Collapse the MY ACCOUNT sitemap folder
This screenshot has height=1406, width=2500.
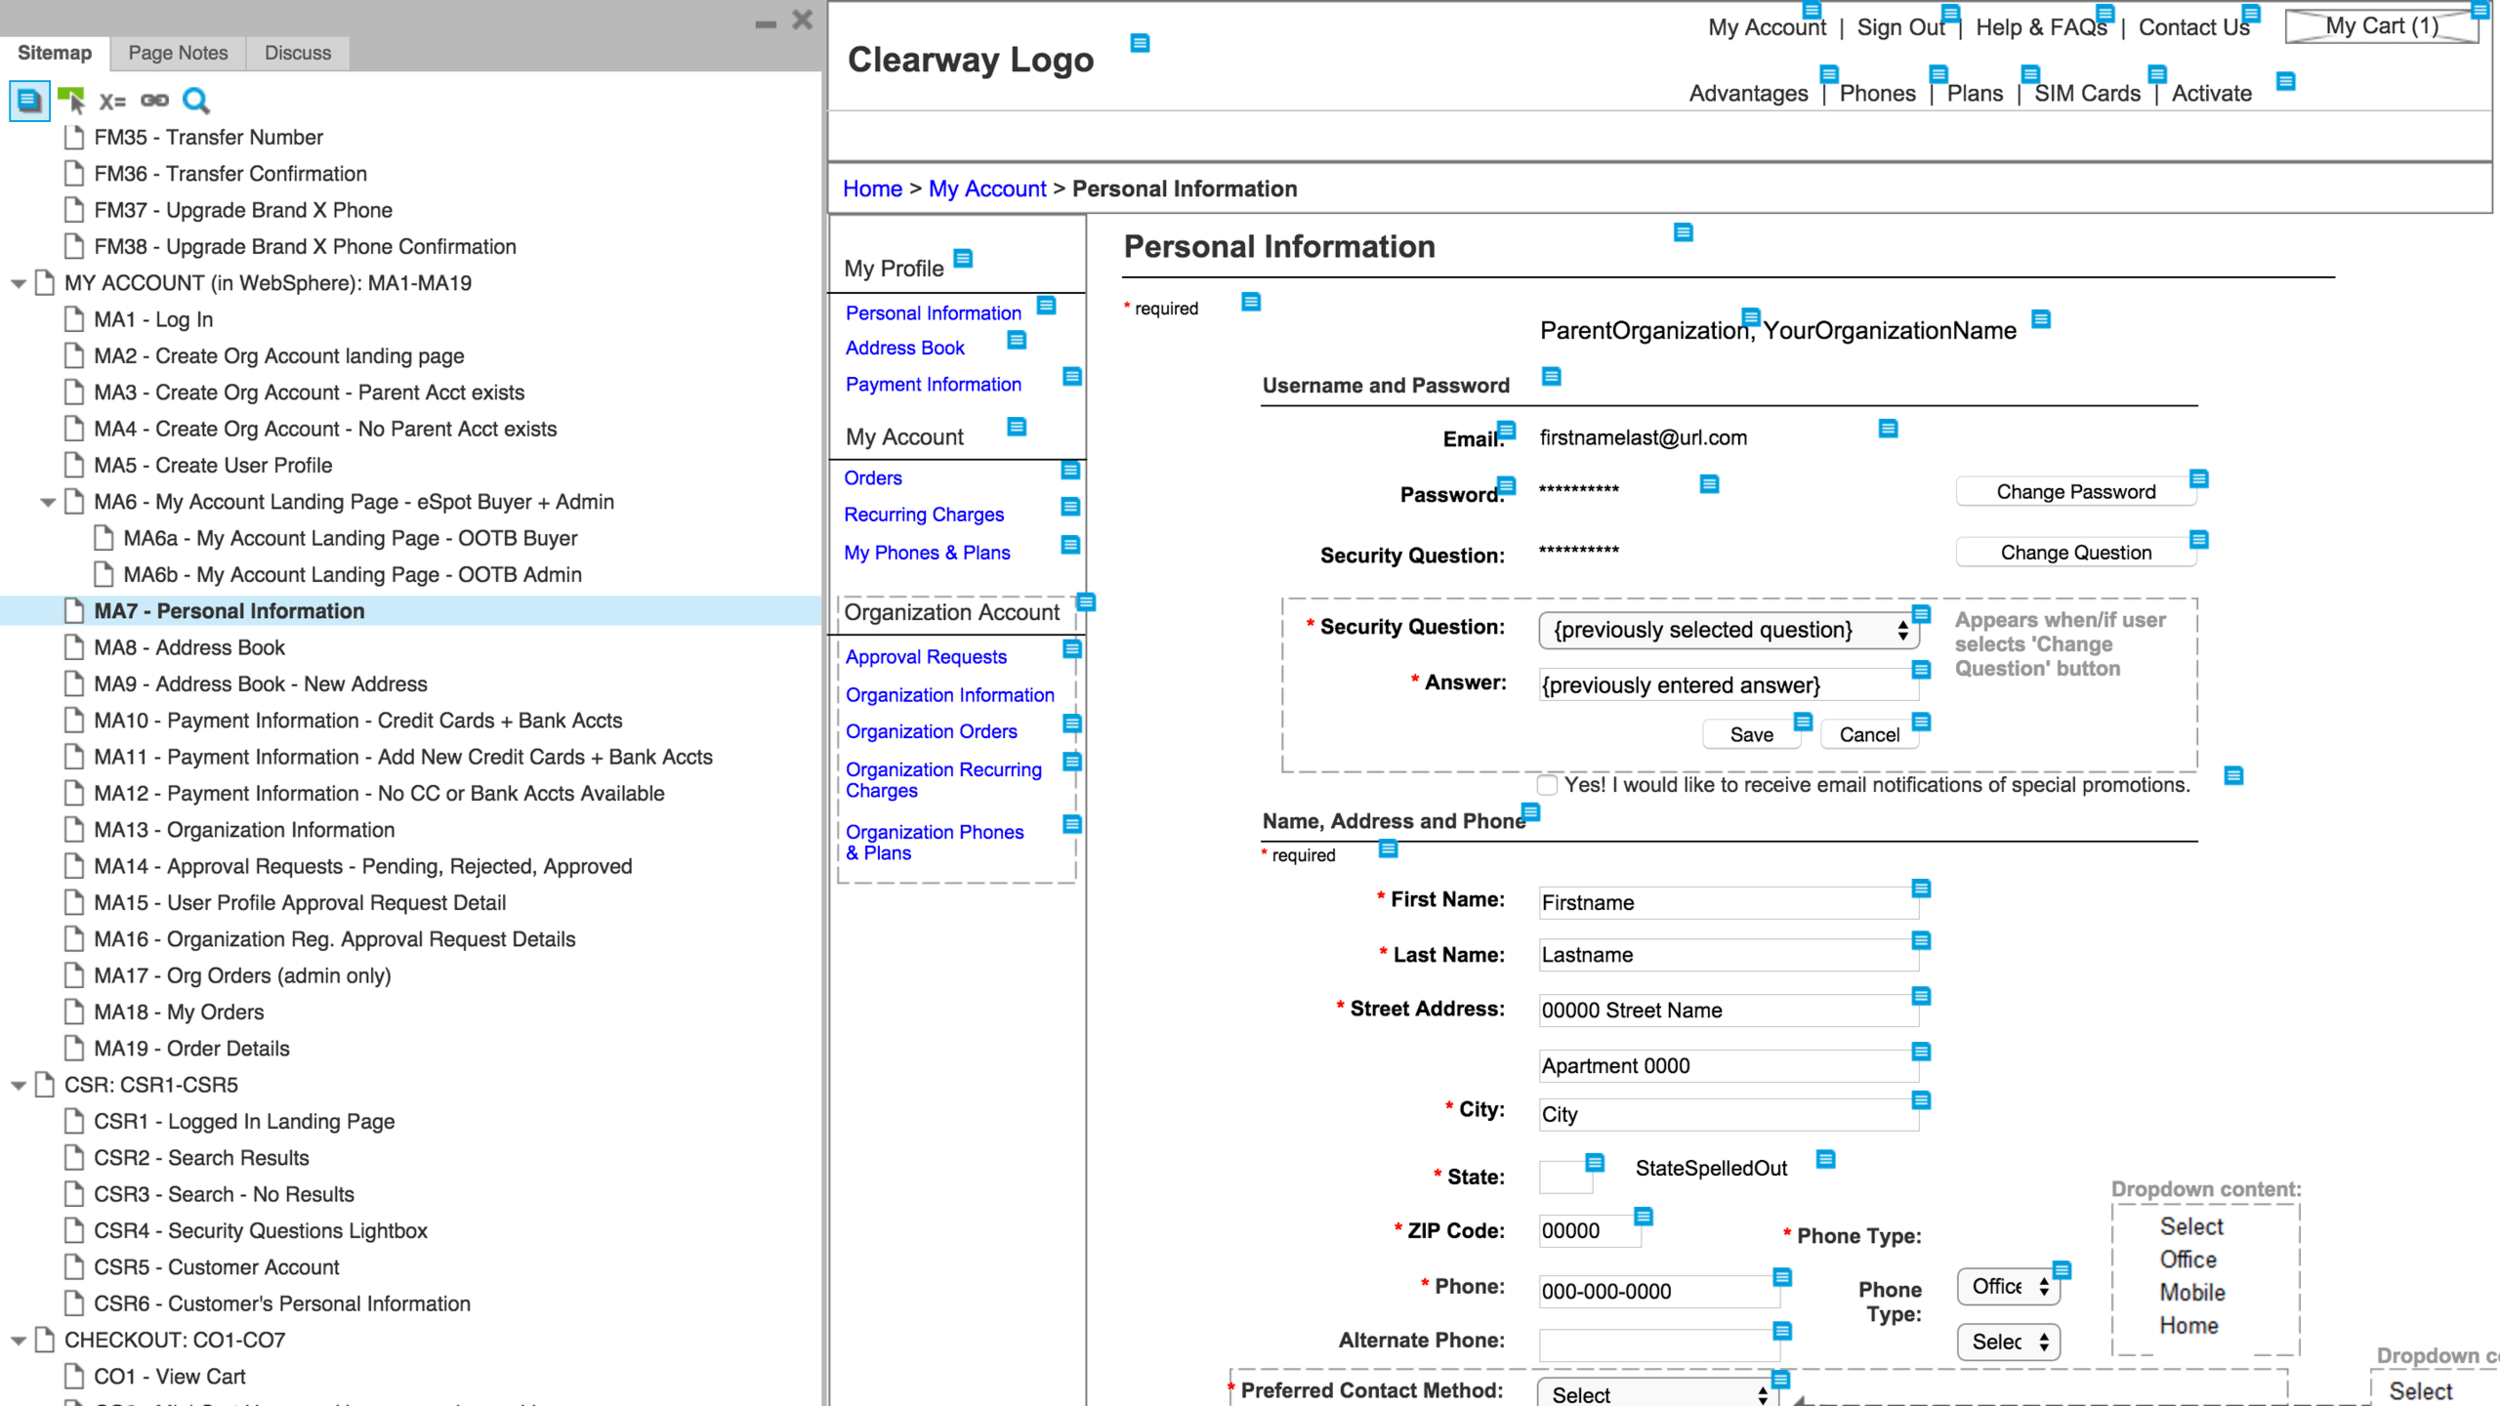pyautogui.click(x=18, y=284)
